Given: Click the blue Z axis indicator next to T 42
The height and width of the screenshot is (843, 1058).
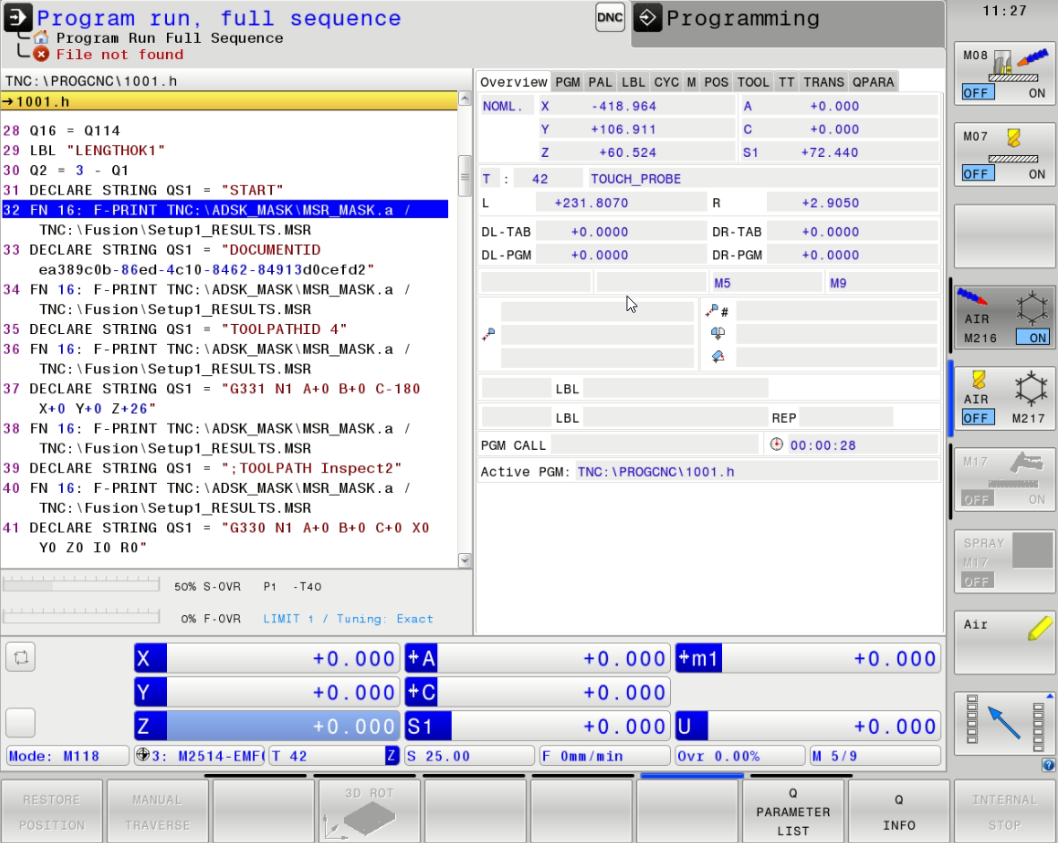Looking at the screenshot, I should (x=391, y=755).
